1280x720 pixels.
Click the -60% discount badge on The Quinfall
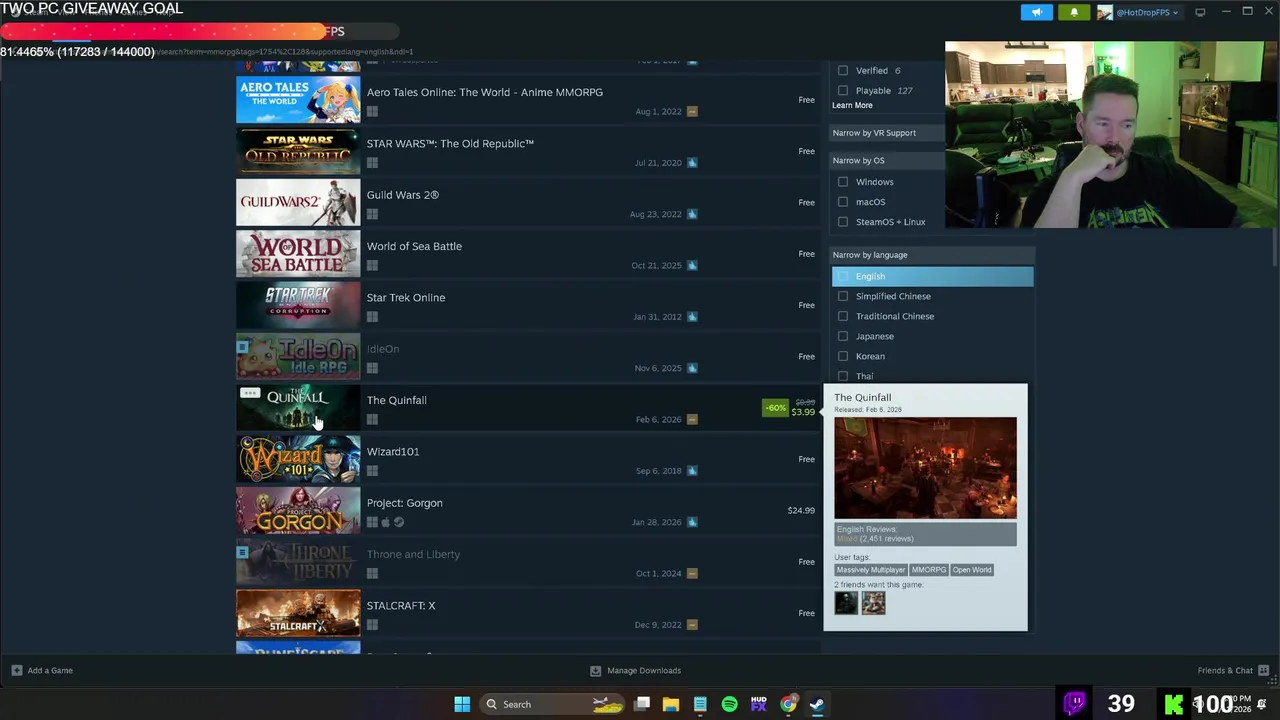775,408
